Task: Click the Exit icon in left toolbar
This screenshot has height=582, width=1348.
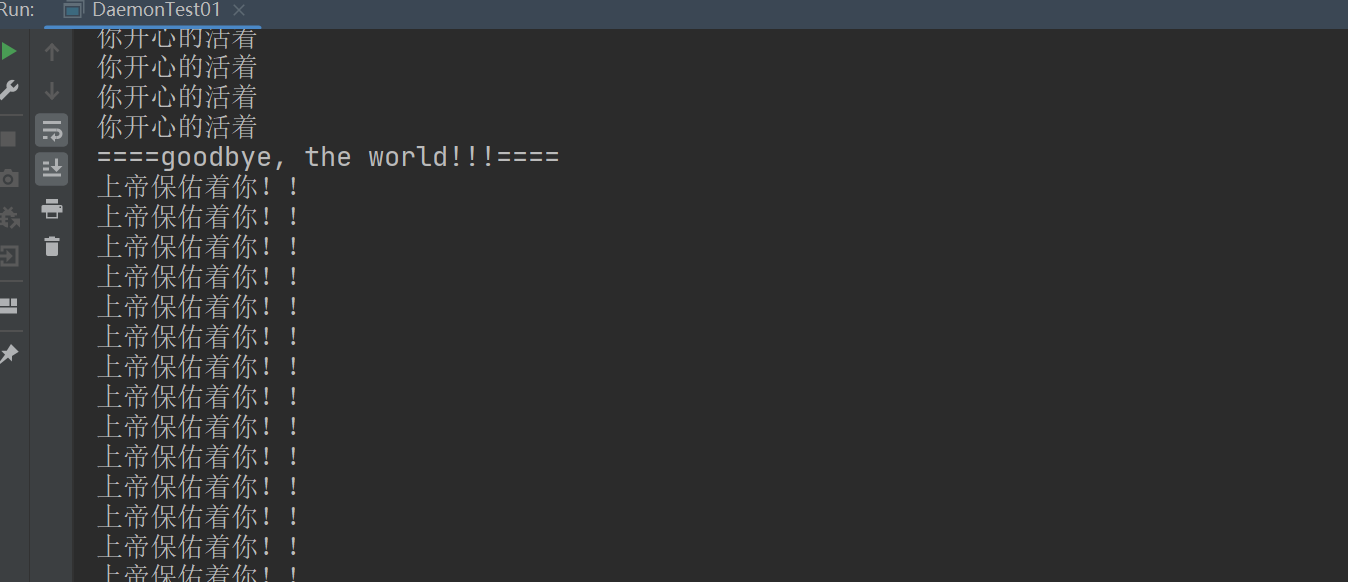Action: click(x=9, y=256)
